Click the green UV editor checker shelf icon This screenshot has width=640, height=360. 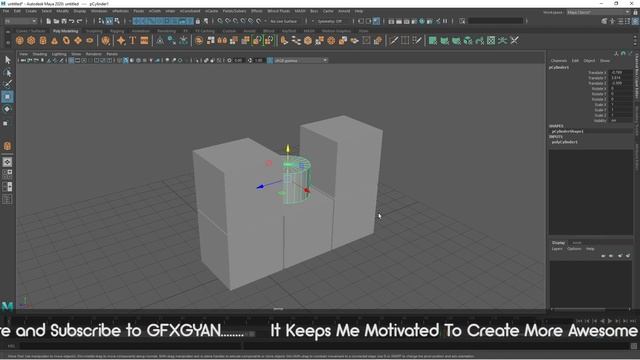click(x=491, y=40)
